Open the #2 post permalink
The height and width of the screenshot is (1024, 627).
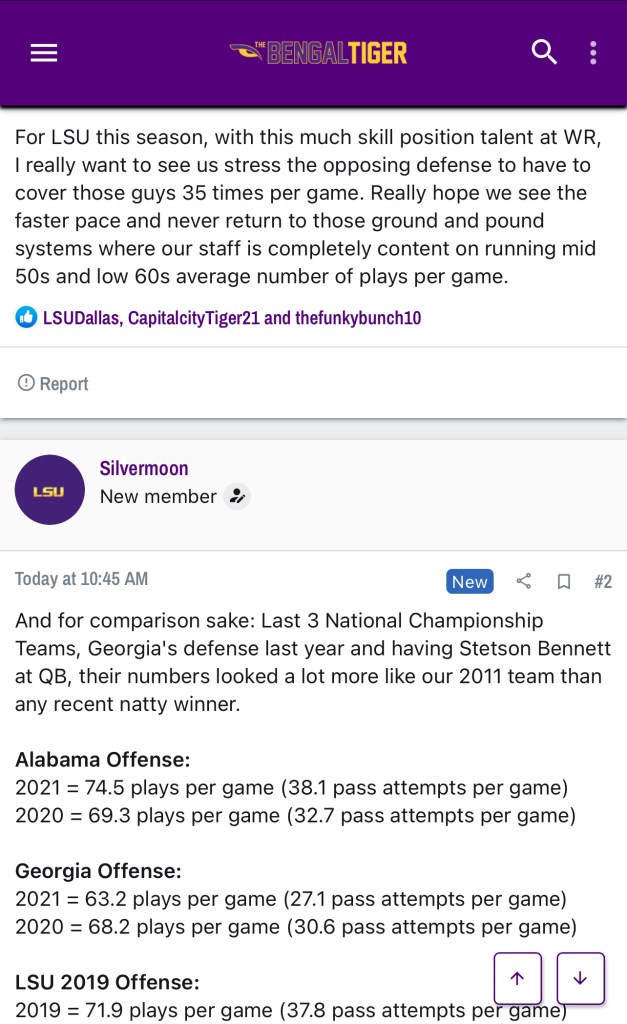pos(602,581)
